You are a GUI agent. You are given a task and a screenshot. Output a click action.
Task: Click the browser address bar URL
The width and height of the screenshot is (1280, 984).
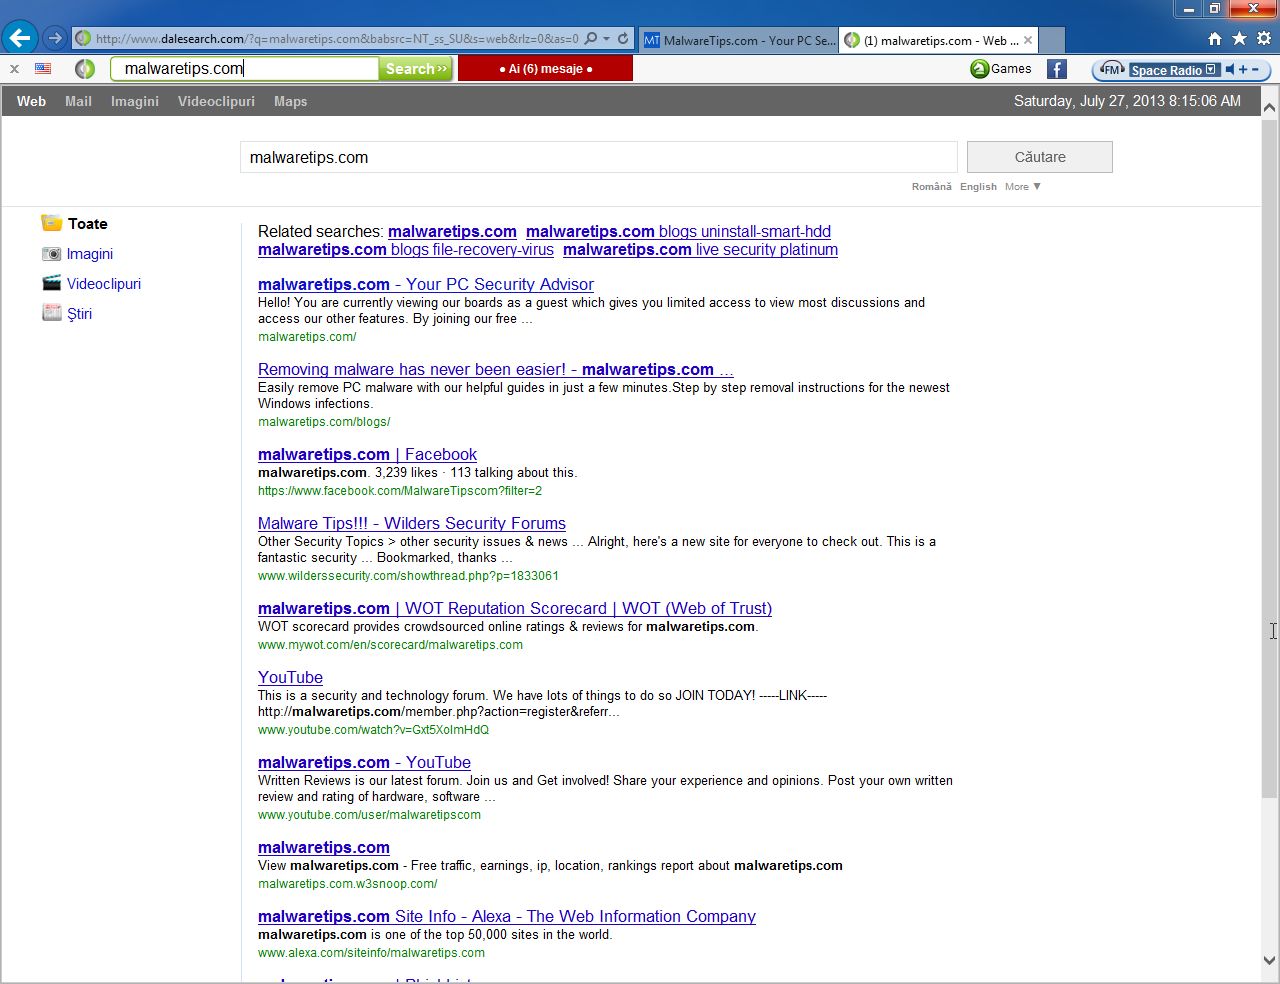click(x=336, y=39)
